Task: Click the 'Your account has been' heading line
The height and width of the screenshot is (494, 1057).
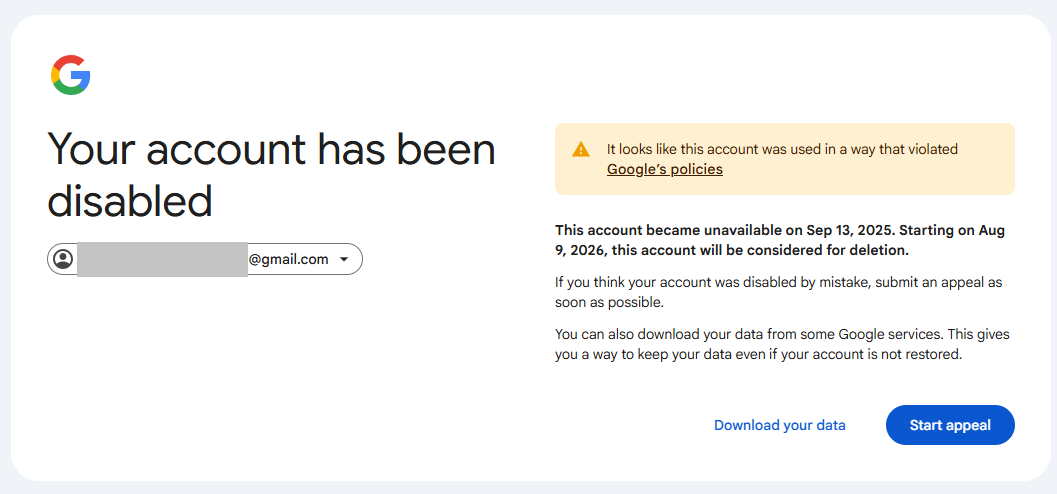Action: pyautogui.click(x=271, y=150)
